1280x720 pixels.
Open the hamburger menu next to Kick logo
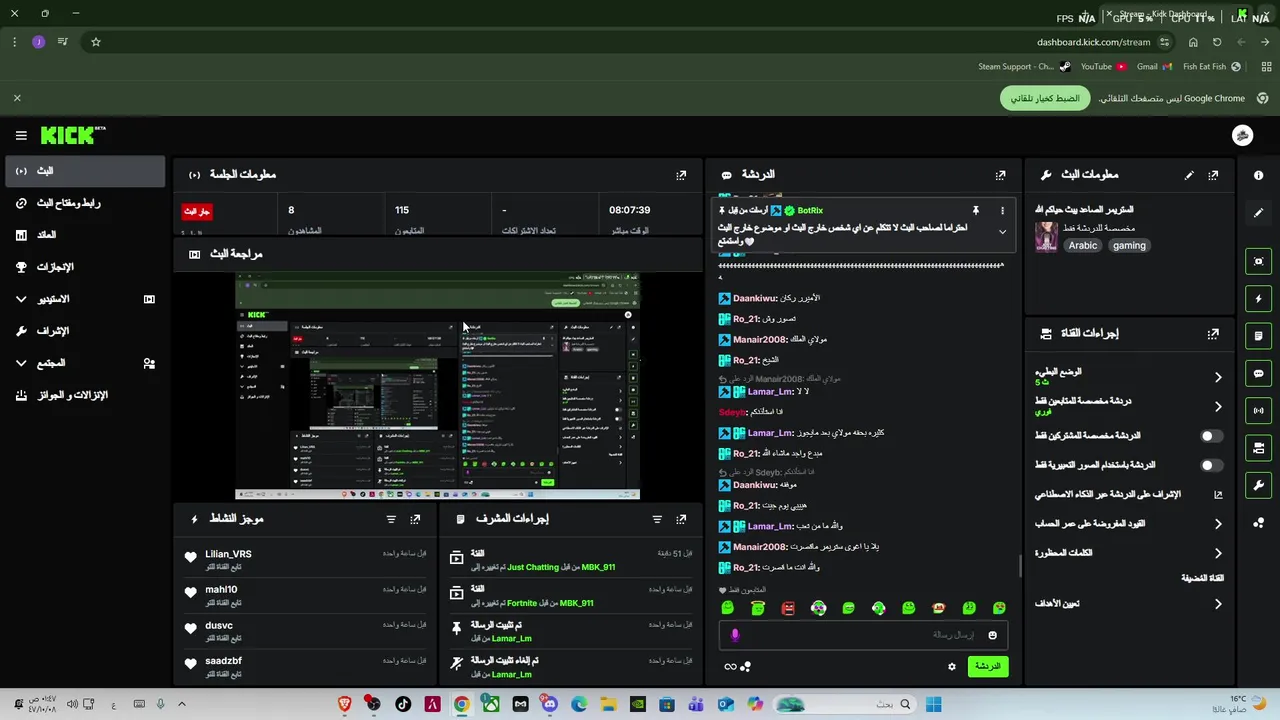21,135
